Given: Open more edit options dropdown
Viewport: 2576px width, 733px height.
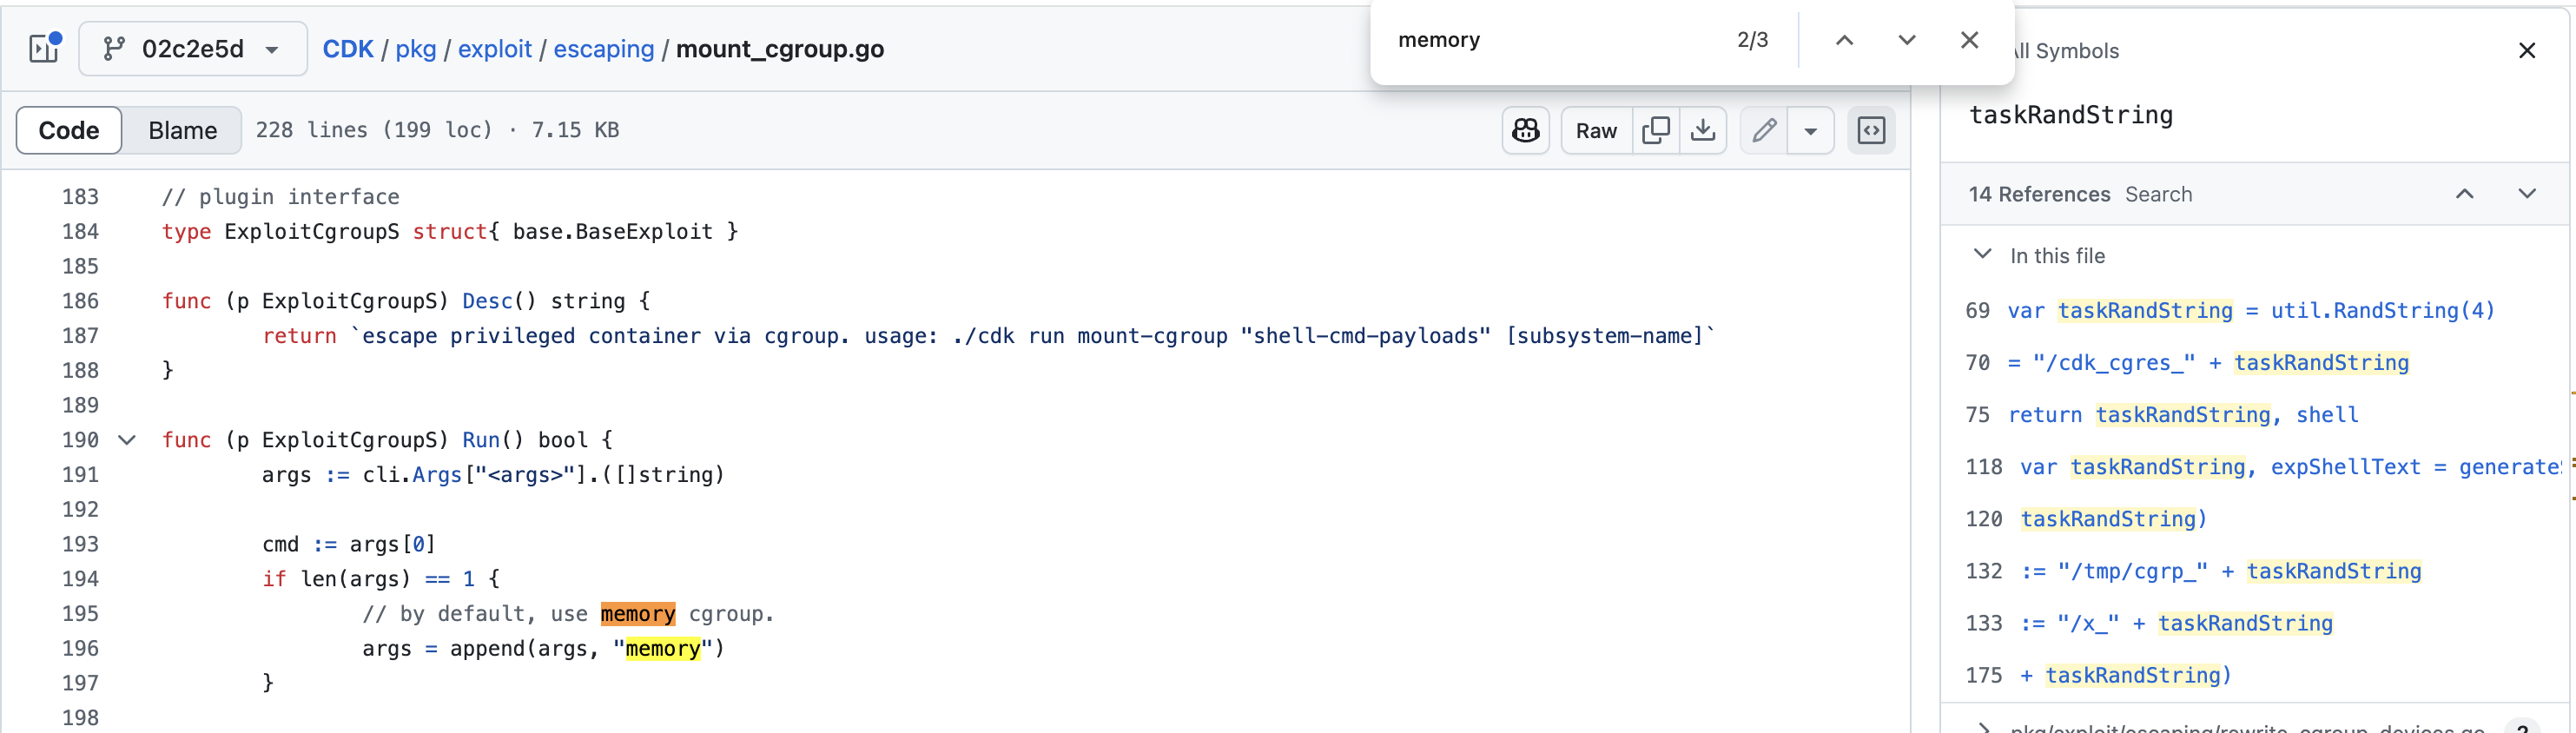Looking at the screenshot, I should [x=1810, y=130].
